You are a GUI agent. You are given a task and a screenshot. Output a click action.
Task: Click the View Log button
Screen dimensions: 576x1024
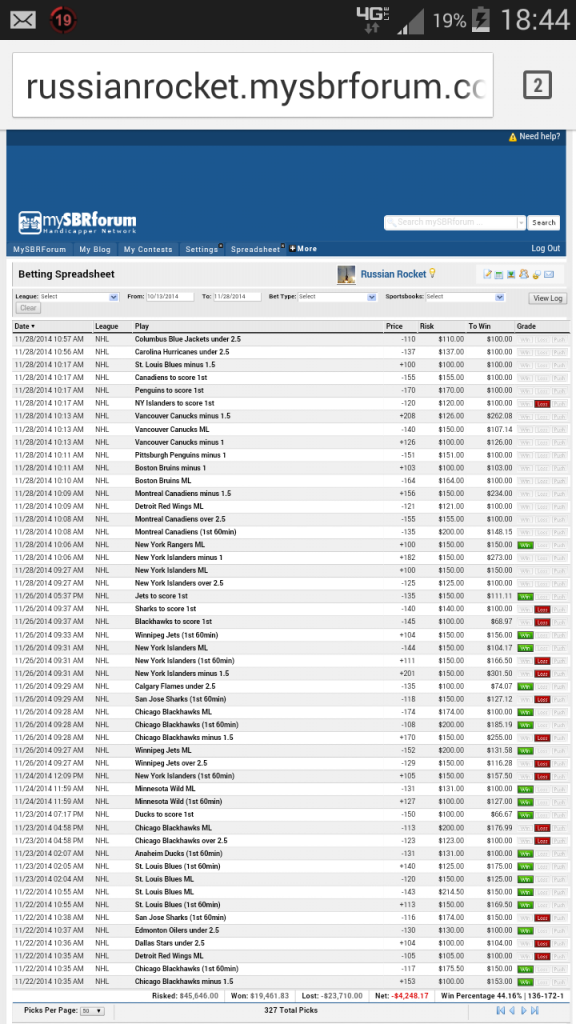point(547,298)
